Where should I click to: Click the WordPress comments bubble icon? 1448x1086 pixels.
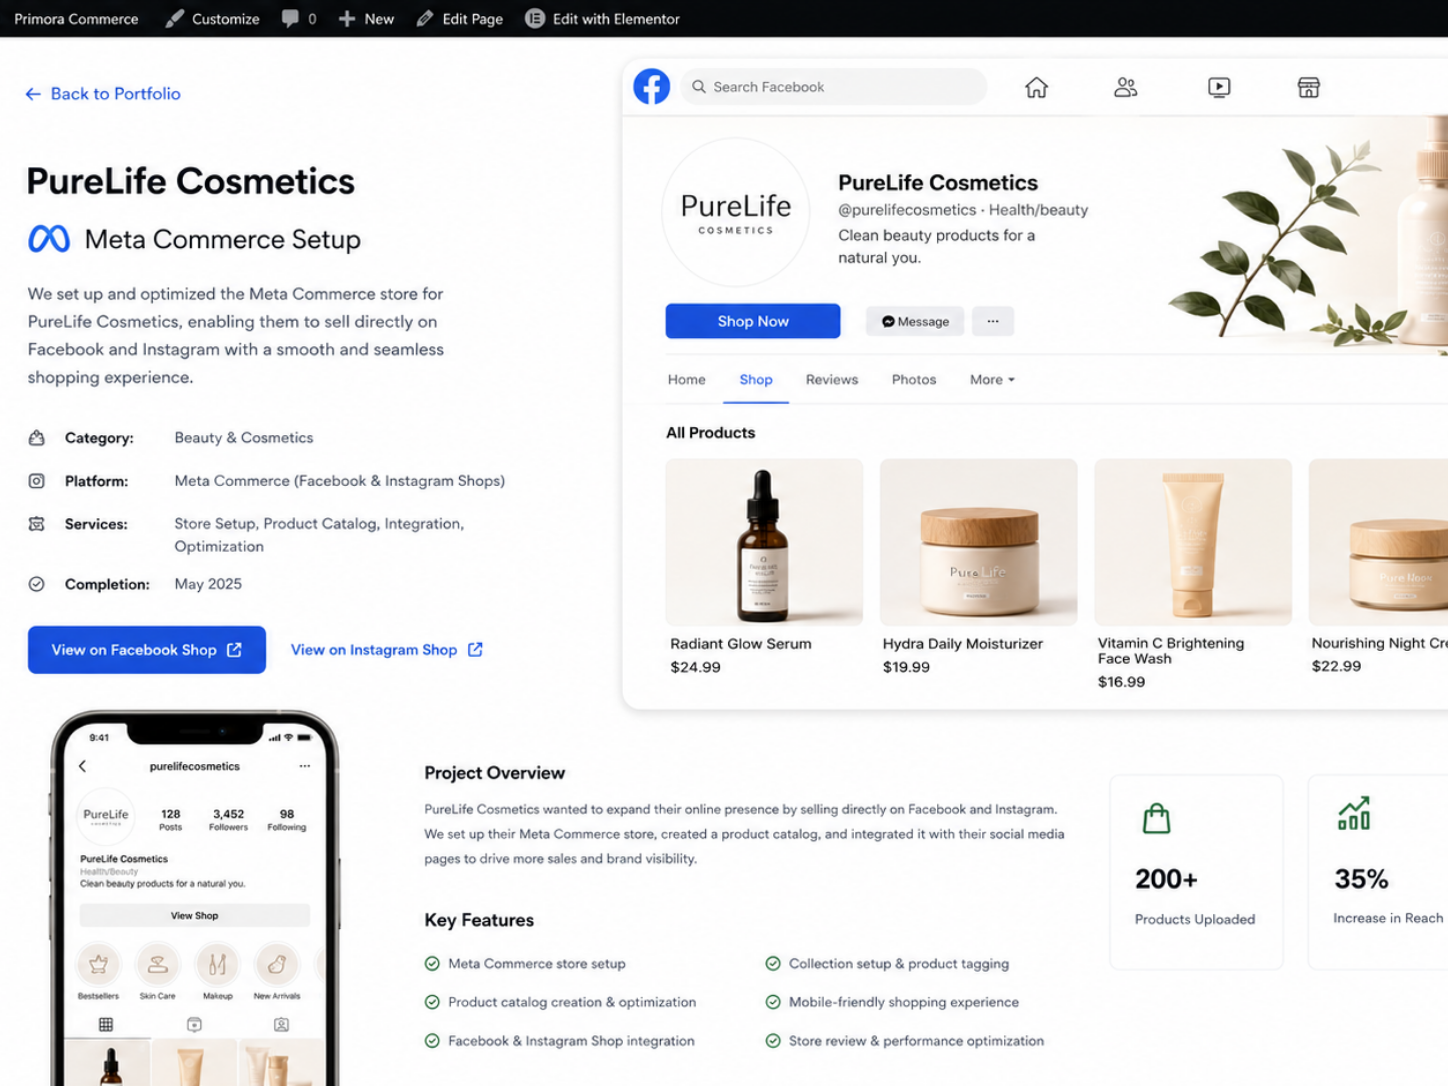290,18
